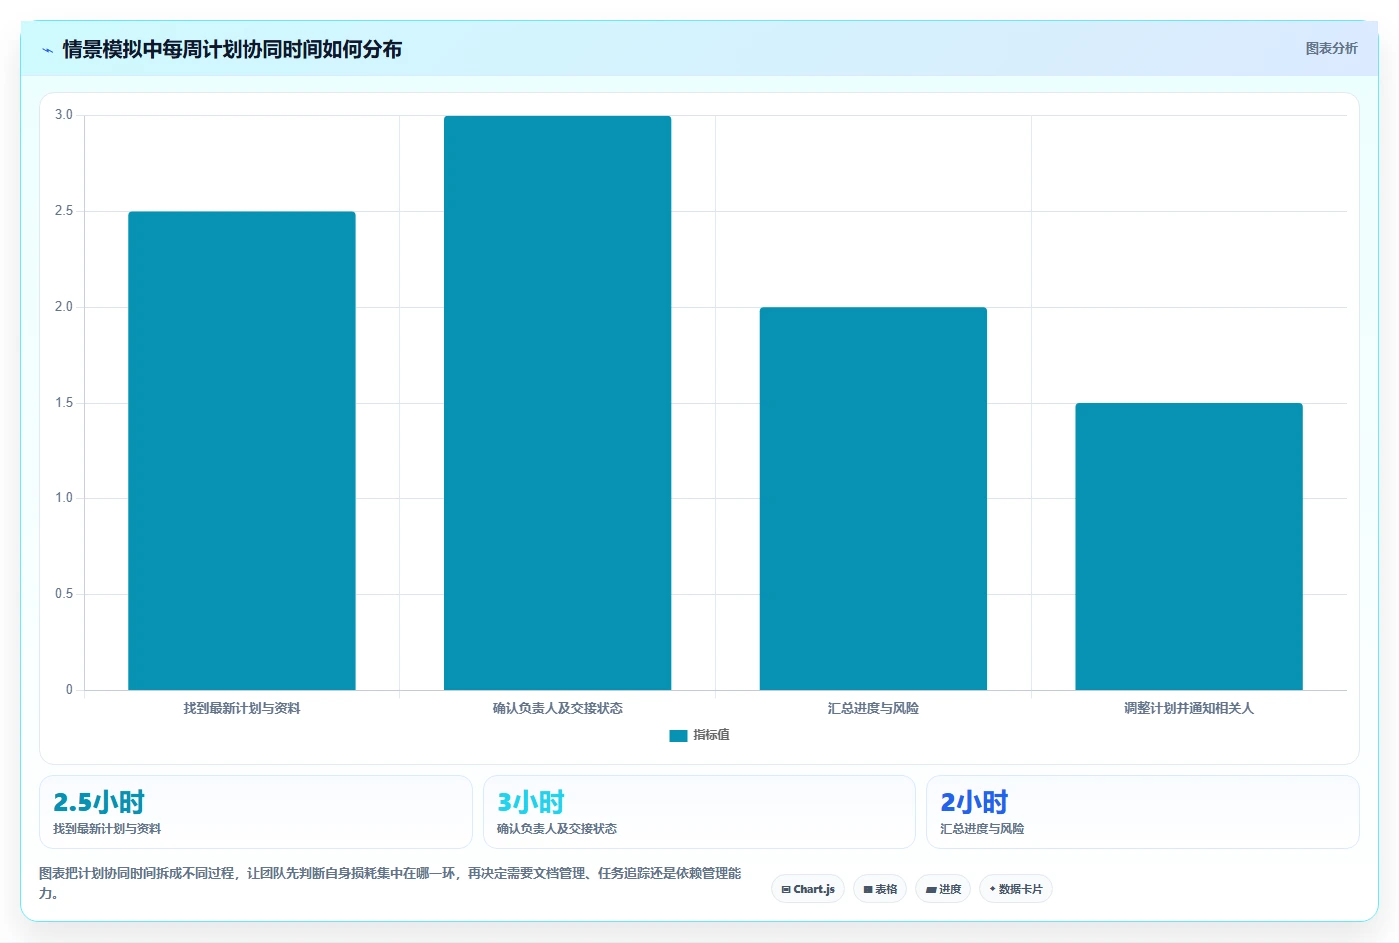Click the 图表分析 label in header
This screenshot has width=1399, height=943.
click(x=1331, y=48)
